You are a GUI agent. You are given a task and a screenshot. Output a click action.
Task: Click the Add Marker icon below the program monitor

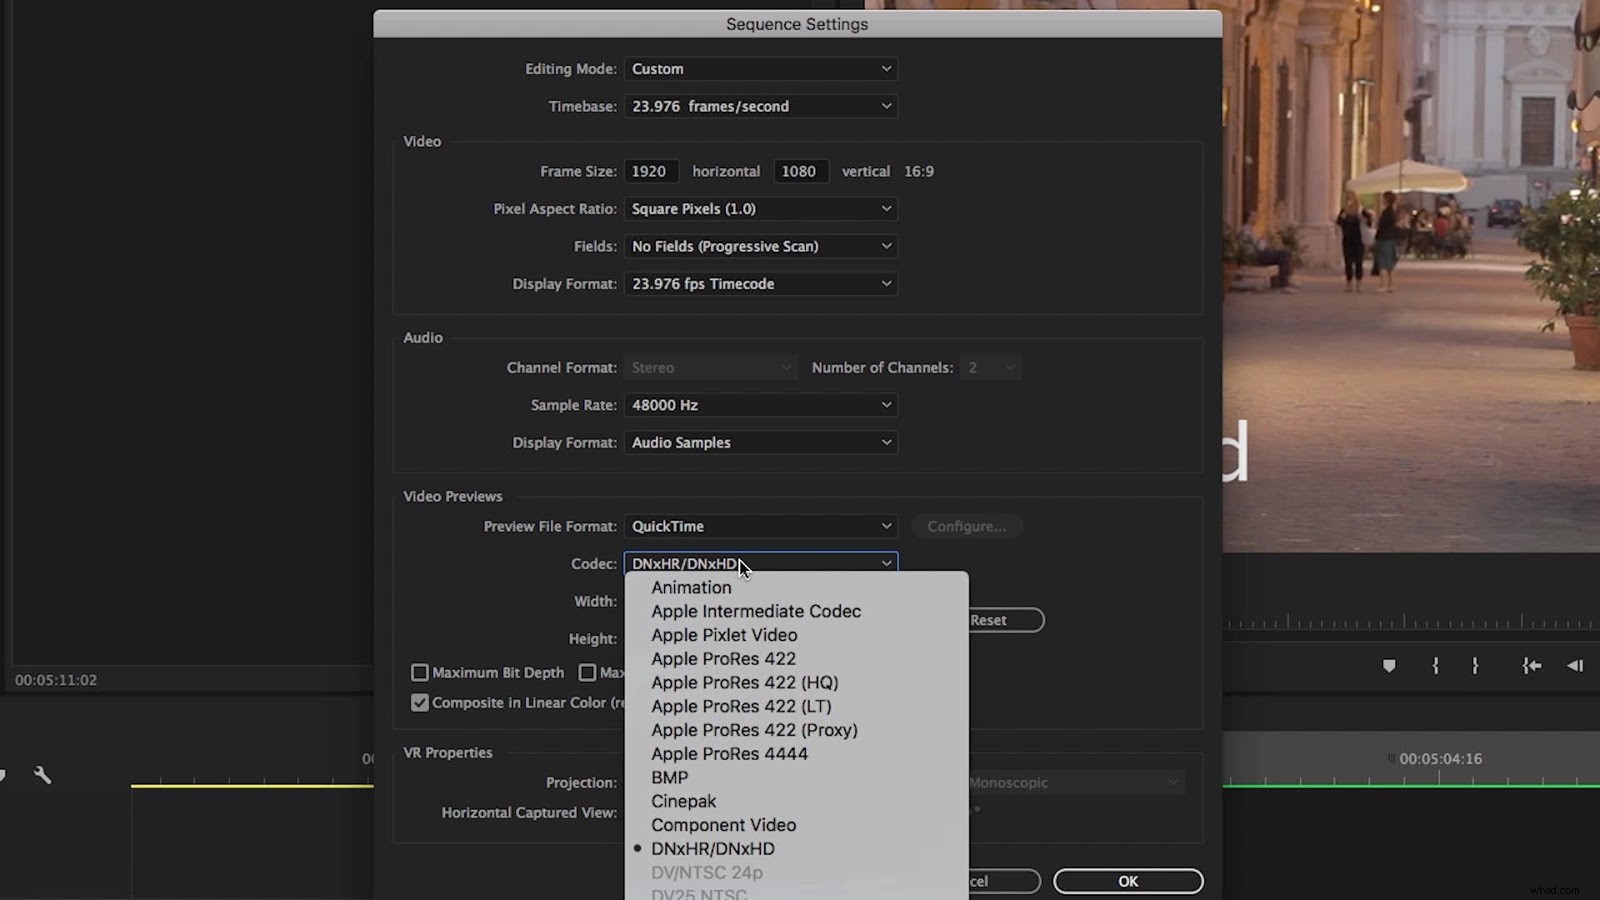pos(1389,665)
